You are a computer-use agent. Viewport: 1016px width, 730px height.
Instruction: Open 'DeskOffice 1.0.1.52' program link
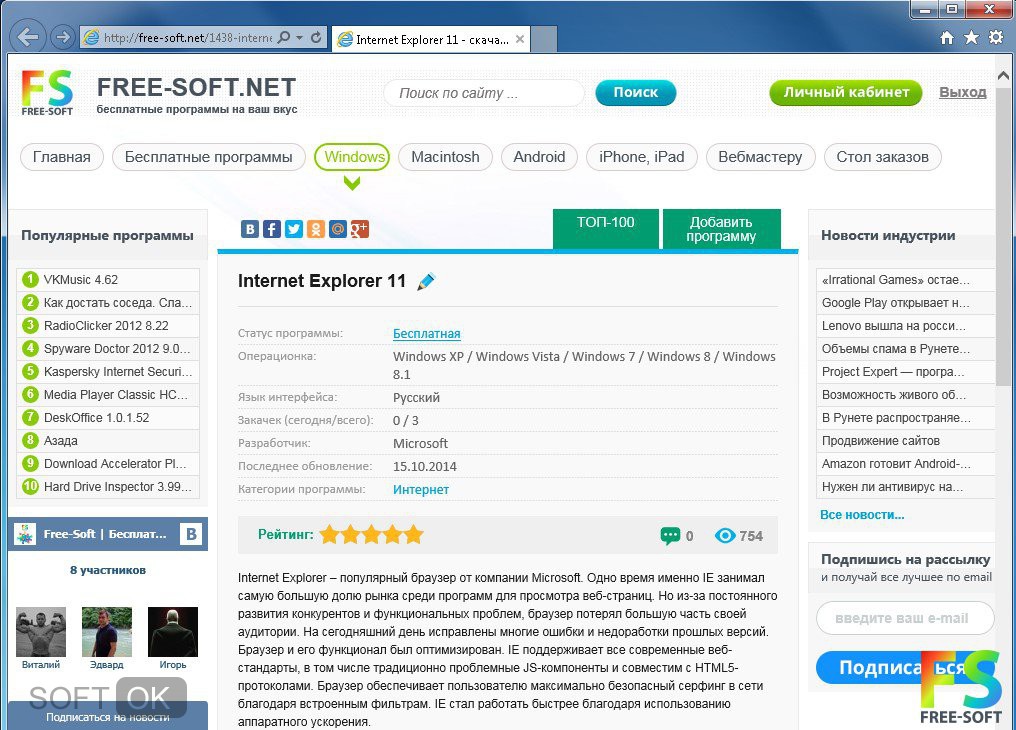pyautogui.click(x=97, y=418)
